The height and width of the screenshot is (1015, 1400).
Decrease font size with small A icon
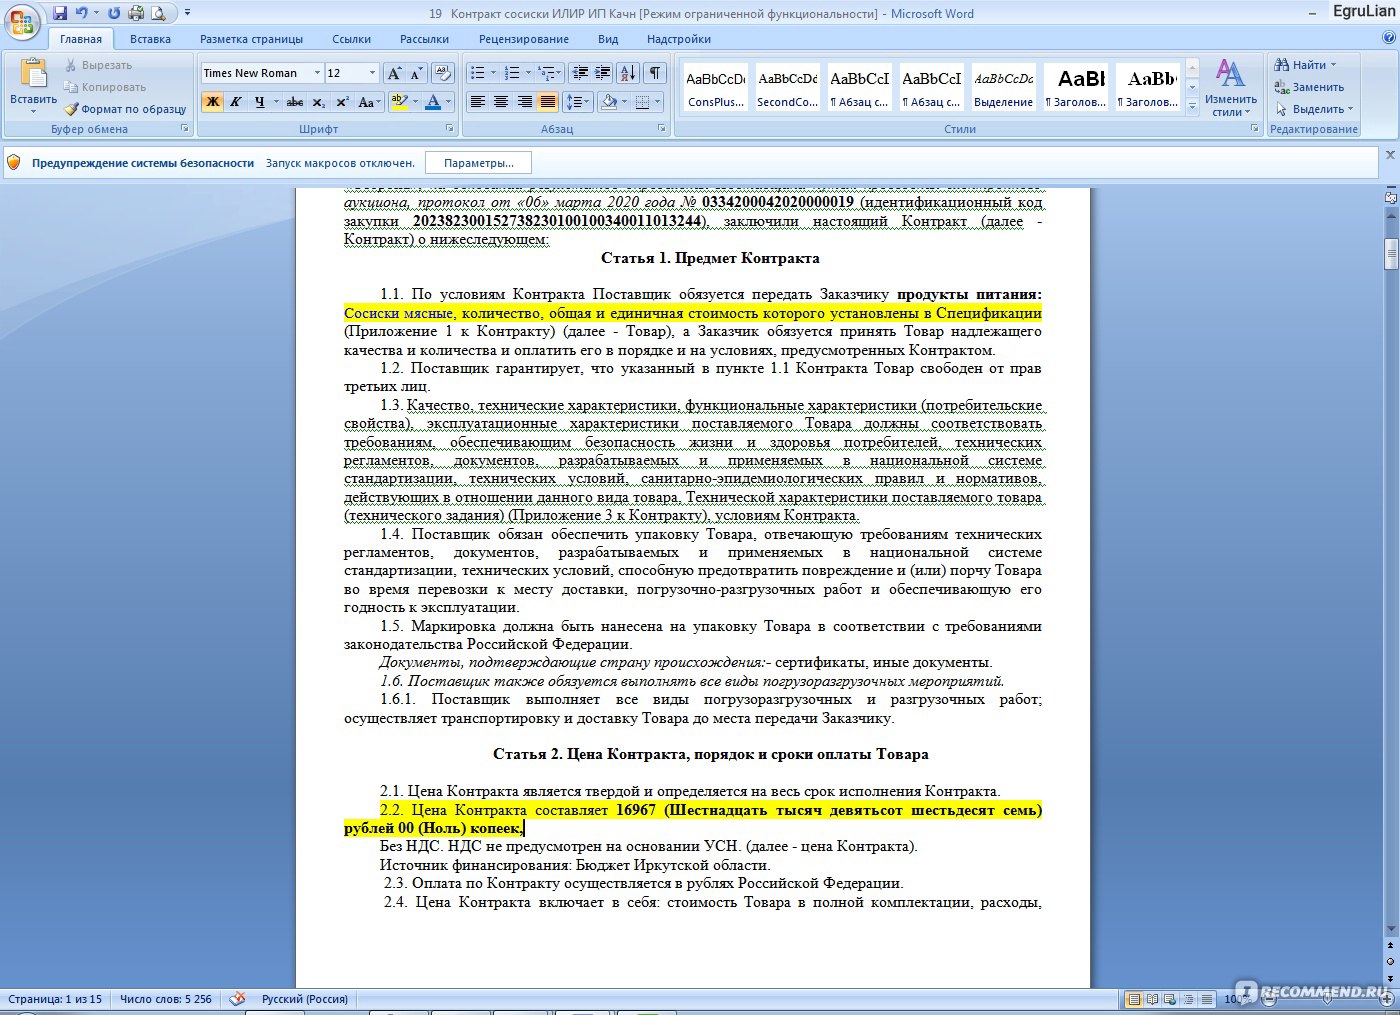(x=416, y=73)
